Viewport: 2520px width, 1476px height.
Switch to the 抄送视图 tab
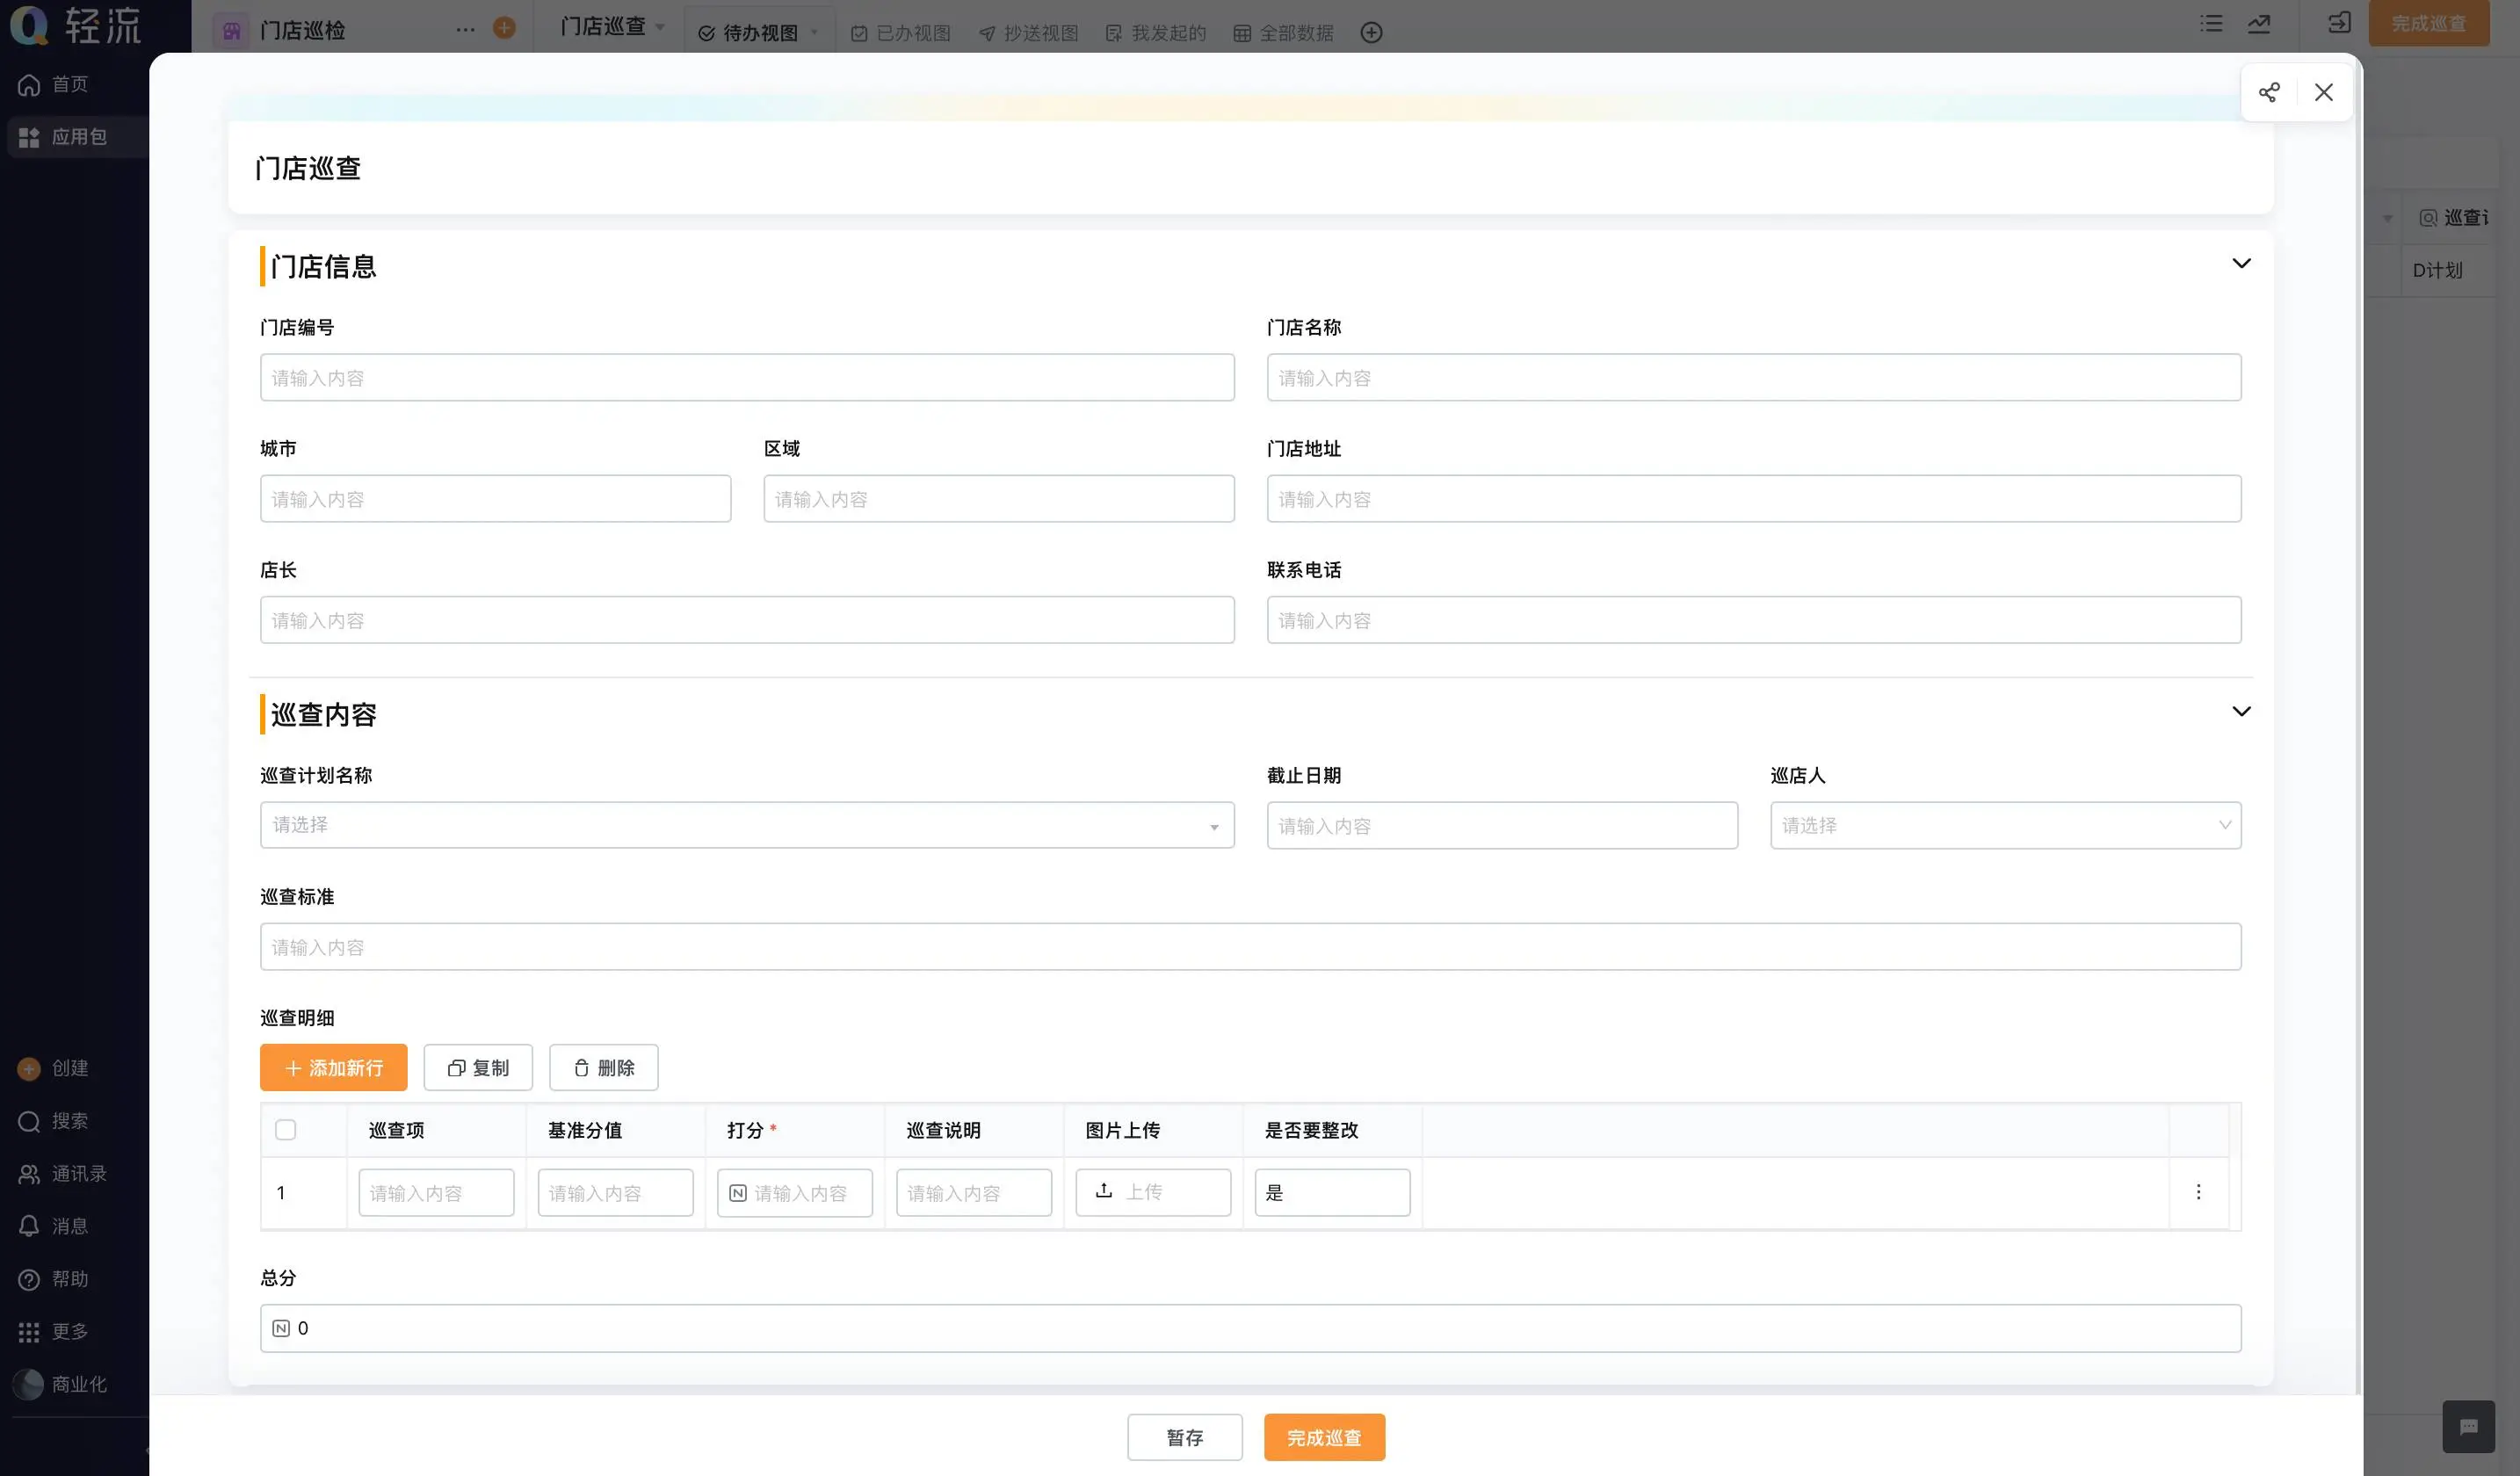[1028, 33]
